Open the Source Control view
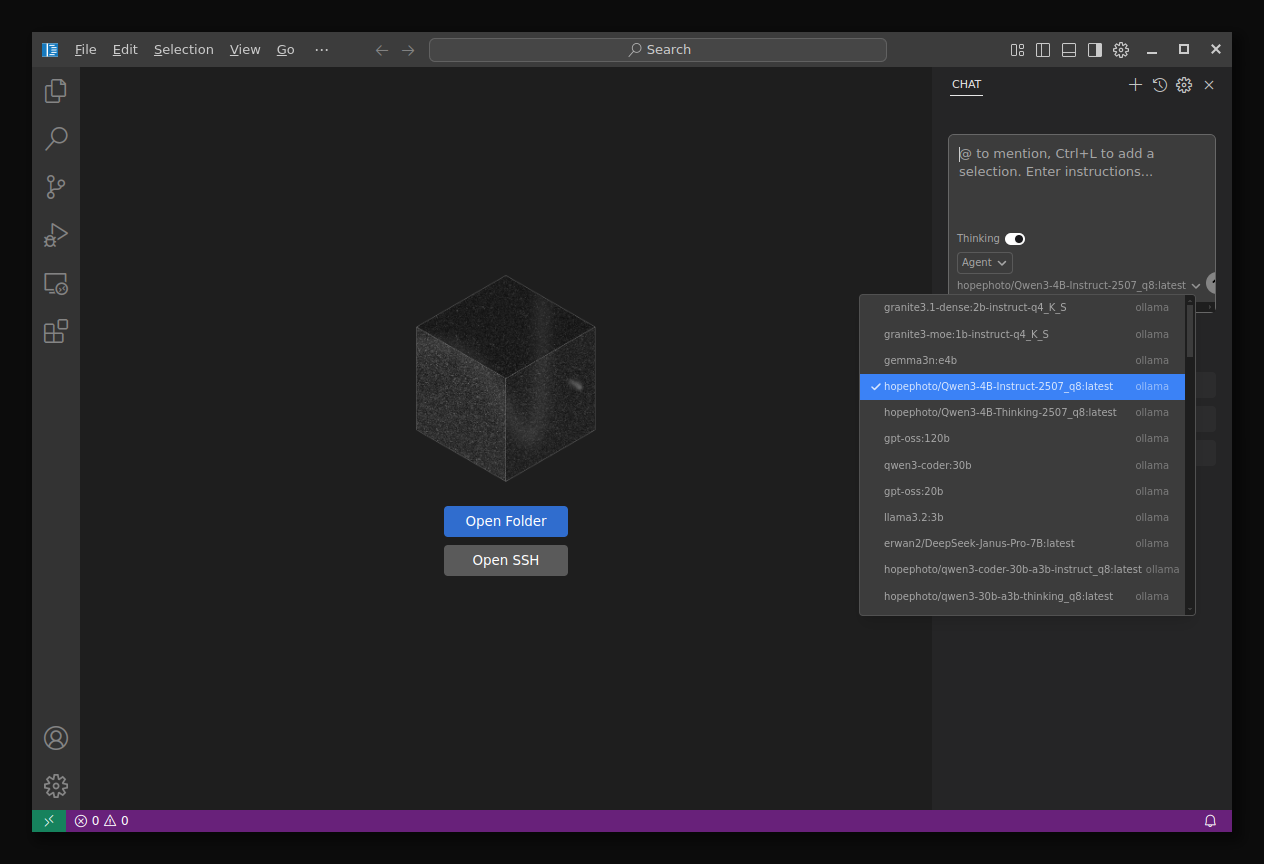The height and width of the screenshot is (864, 1264). coord(56,186)
